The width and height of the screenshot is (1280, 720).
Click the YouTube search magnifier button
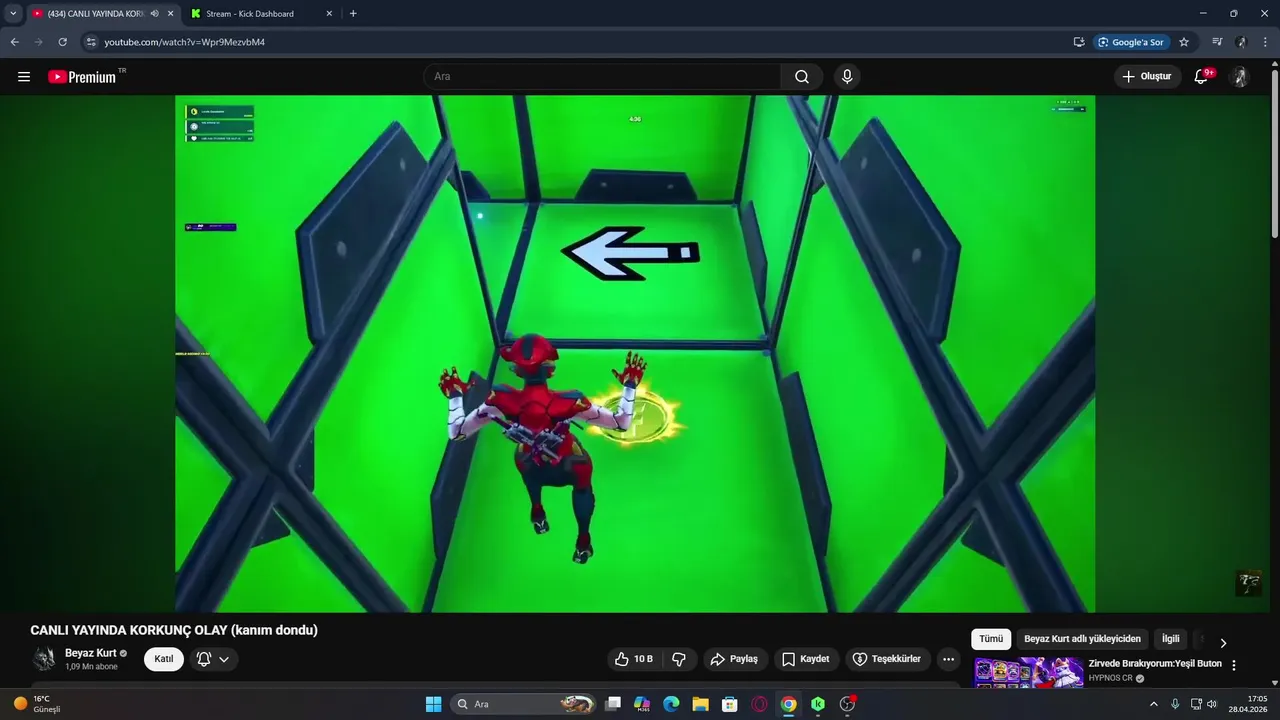tap(802, 77)
